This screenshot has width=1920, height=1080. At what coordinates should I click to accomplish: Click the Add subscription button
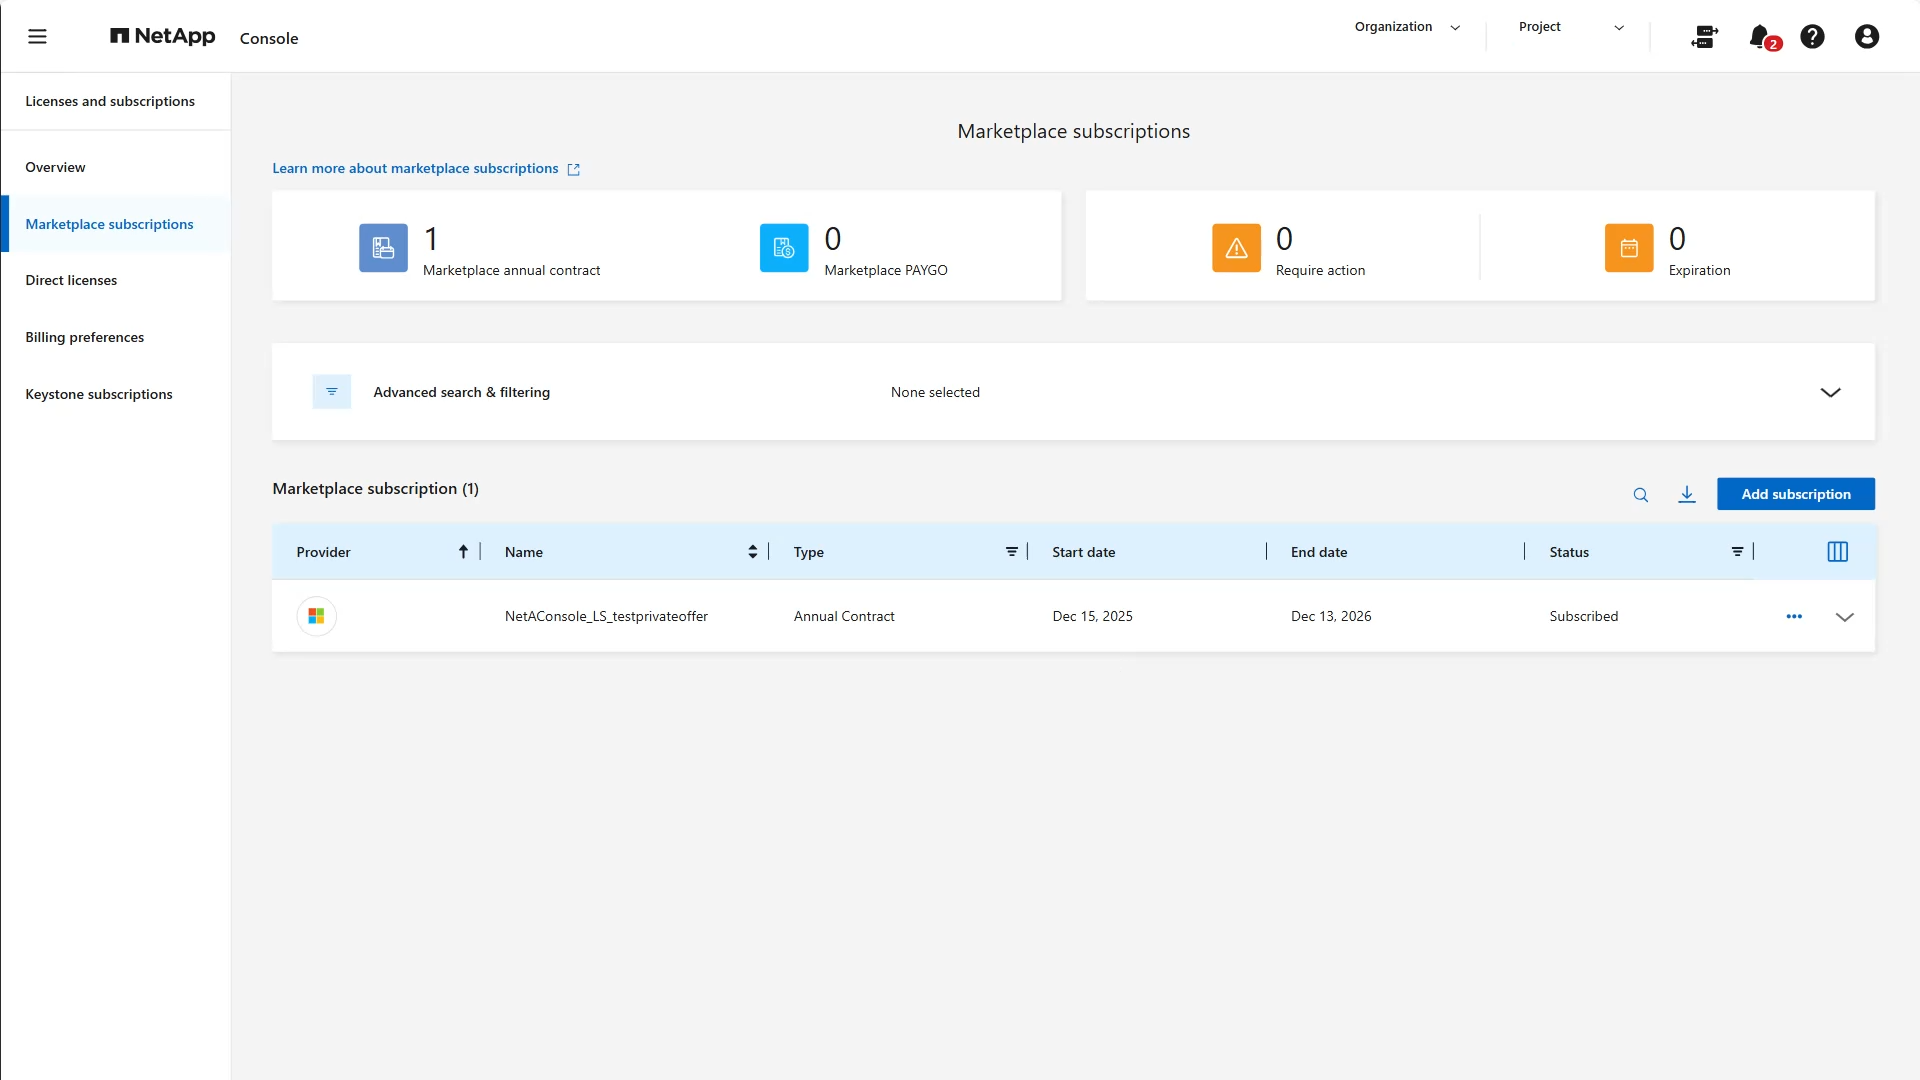coord(1795,494)
